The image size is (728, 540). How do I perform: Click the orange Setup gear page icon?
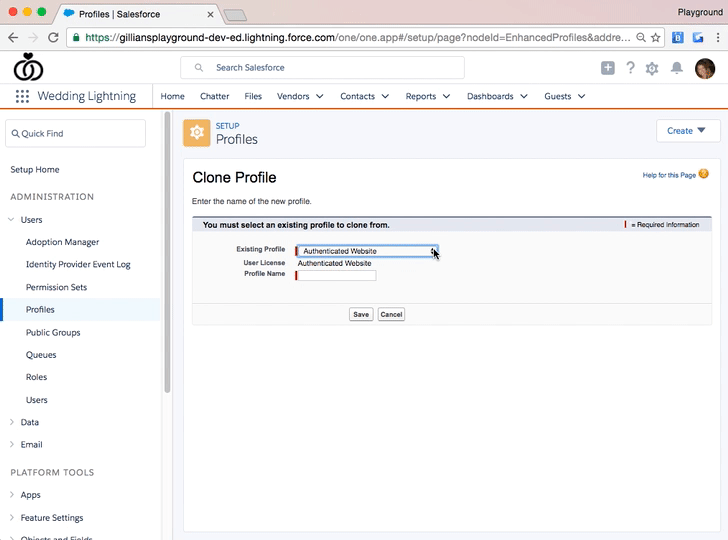(197, 133)
